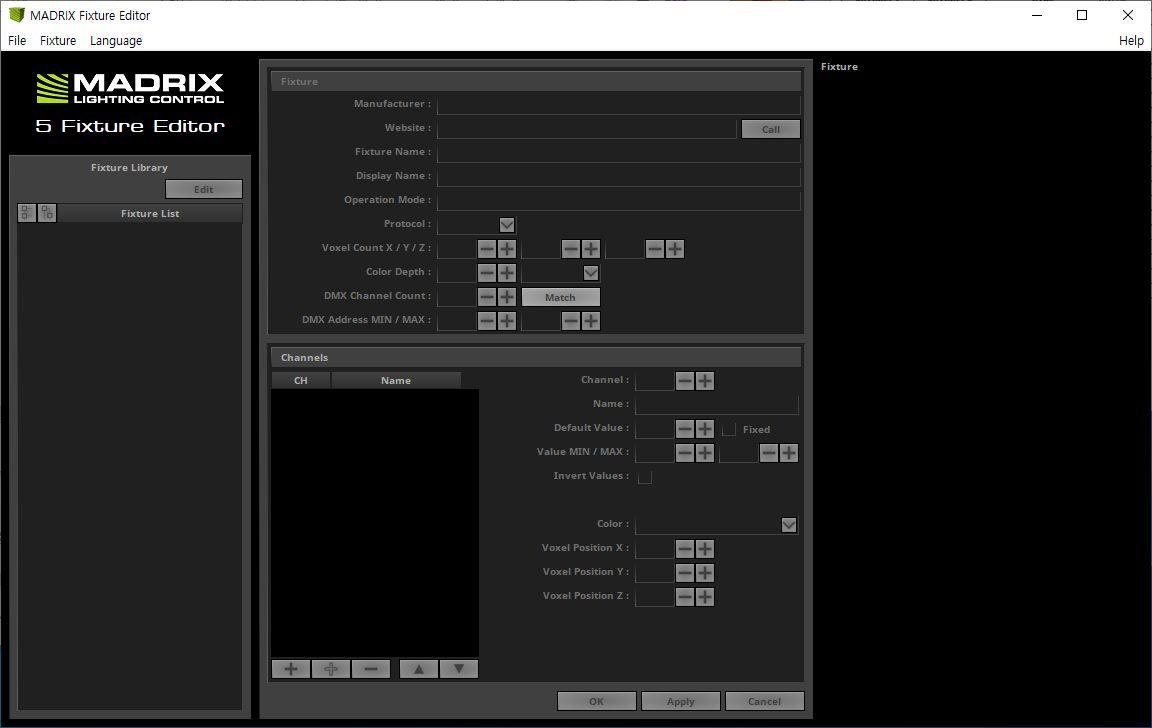Decrease Voxel Count X value
This screenshot has height=728, width=1152.
487,249
